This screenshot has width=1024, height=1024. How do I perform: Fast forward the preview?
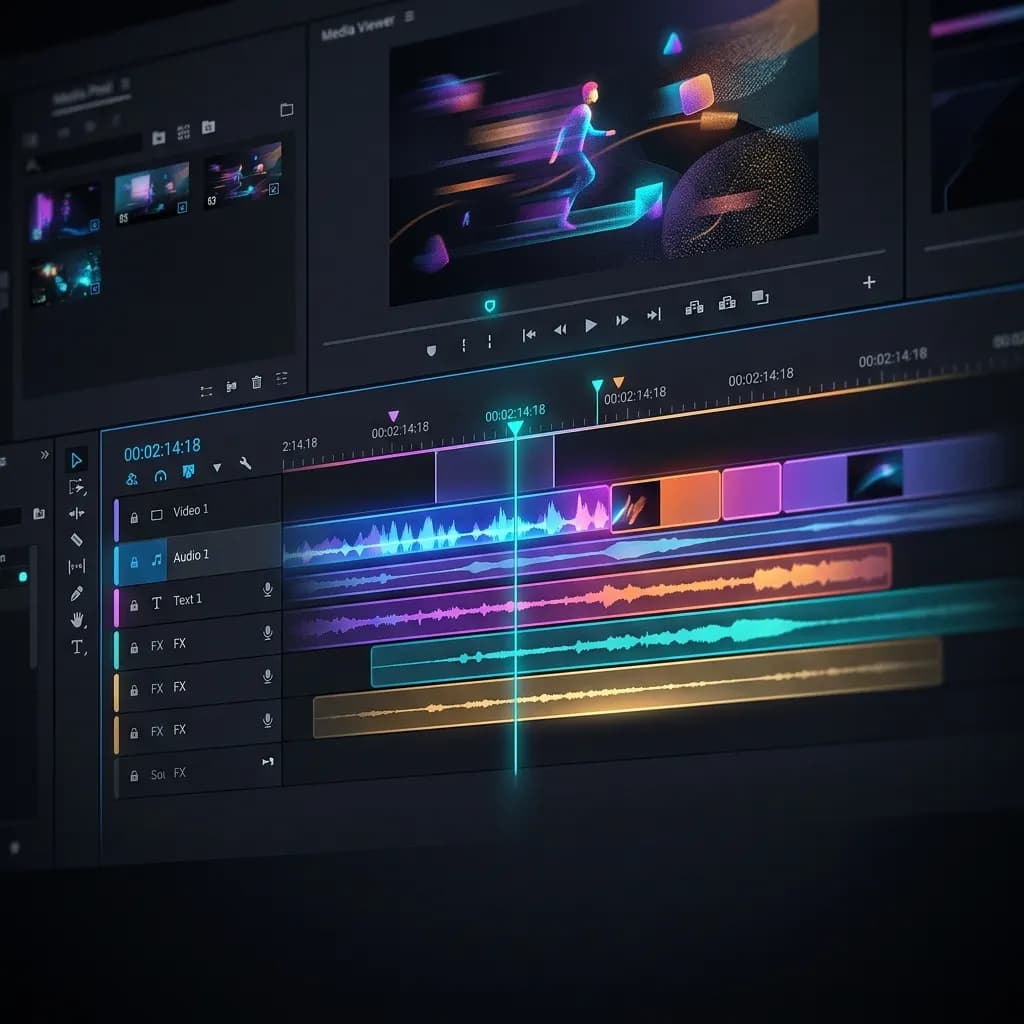[622, 320]
